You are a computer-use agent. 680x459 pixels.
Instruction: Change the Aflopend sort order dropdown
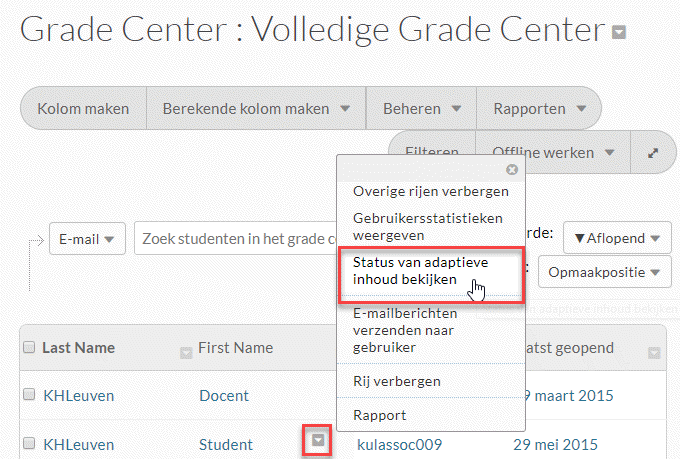[616, 239]
